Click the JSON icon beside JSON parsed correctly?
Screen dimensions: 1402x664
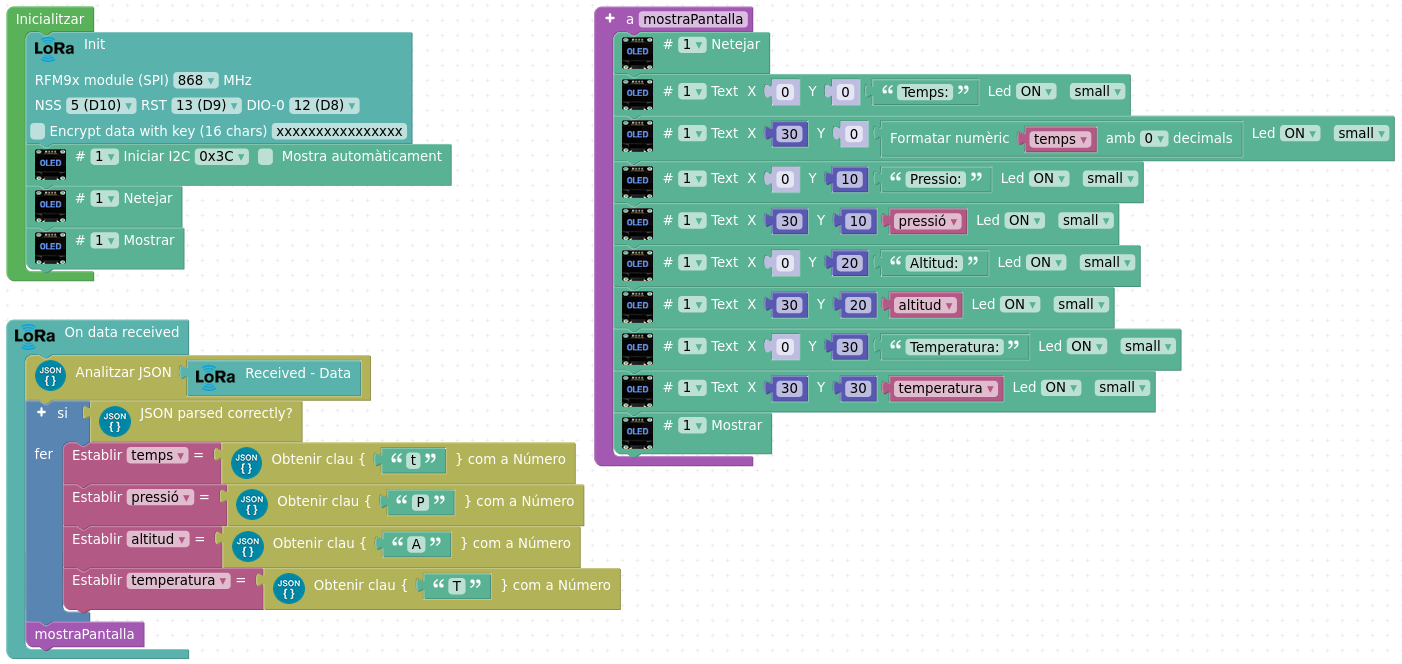(x=115, y=421)
